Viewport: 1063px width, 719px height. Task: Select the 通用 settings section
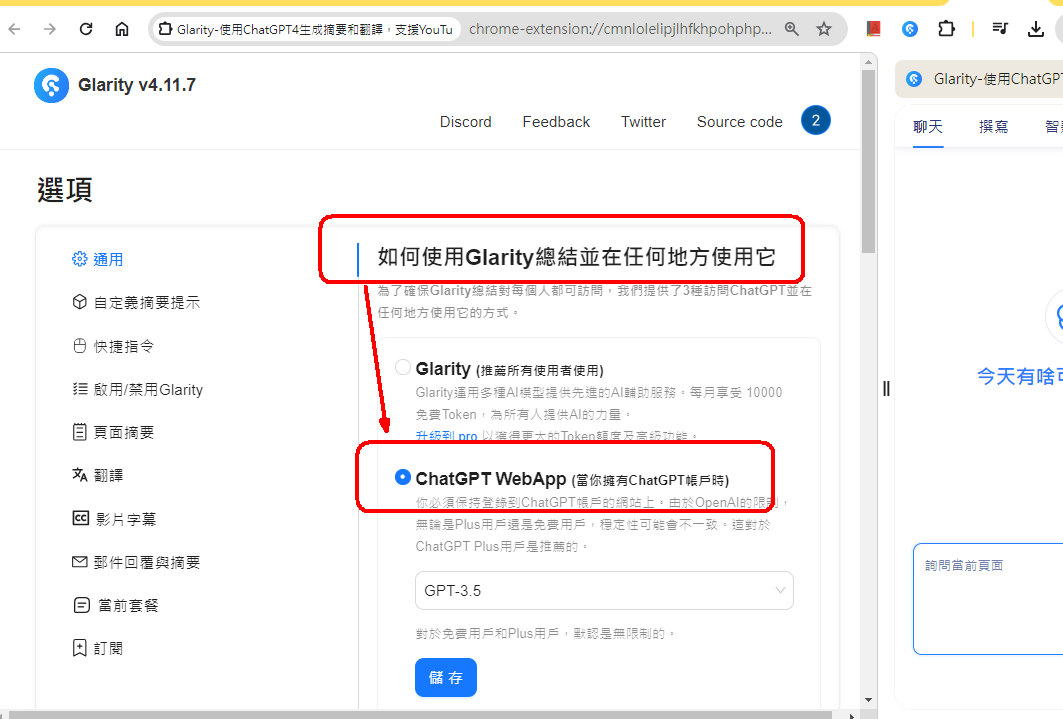pos(98,260)
